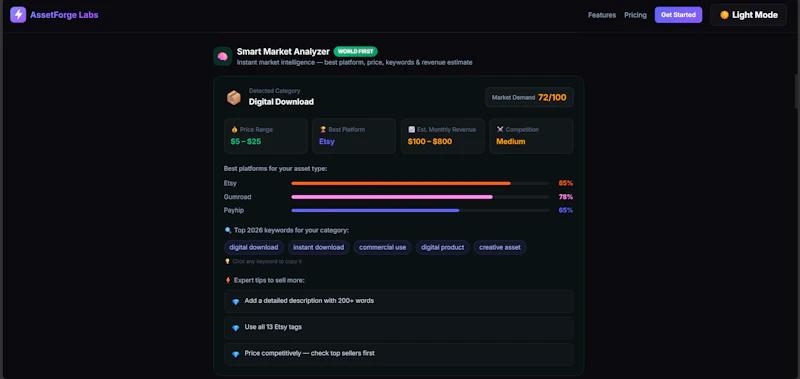Viewport: 800px width, 379px height.
Task: Click the brain icon beside Smart Market Analyzer
Action: [222, 56]
